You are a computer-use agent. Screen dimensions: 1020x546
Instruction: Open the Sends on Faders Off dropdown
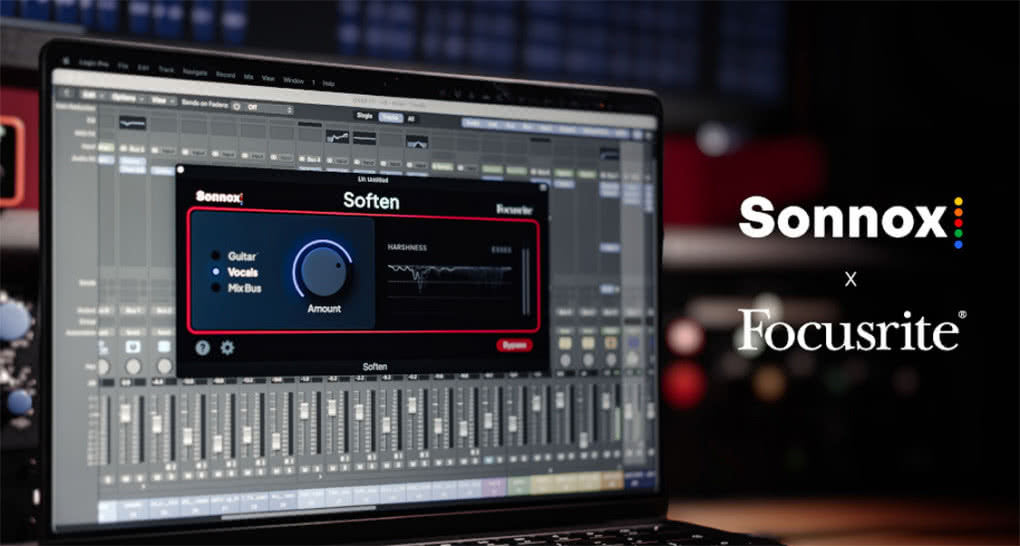click(x=263, y=108)
